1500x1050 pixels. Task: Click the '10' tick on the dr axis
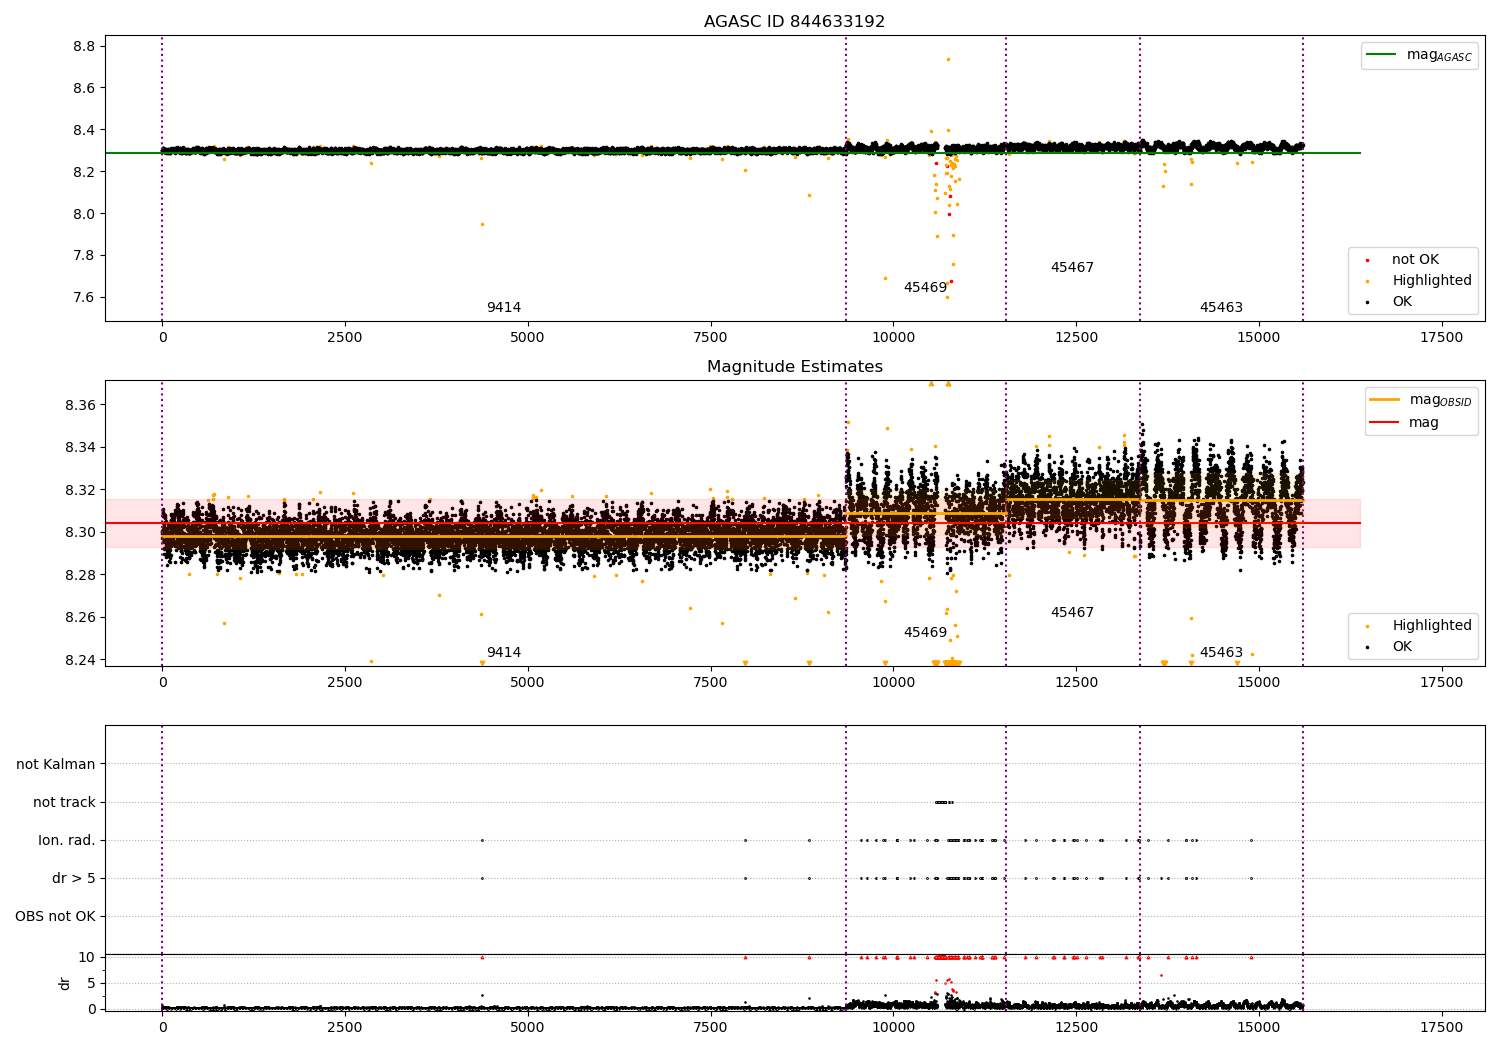click(87, 958)
